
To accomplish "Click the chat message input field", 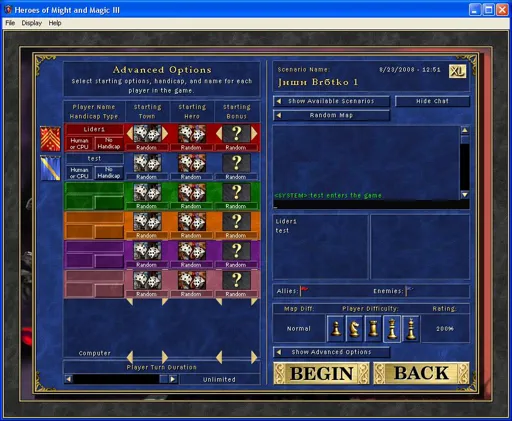I will point(371,205).
